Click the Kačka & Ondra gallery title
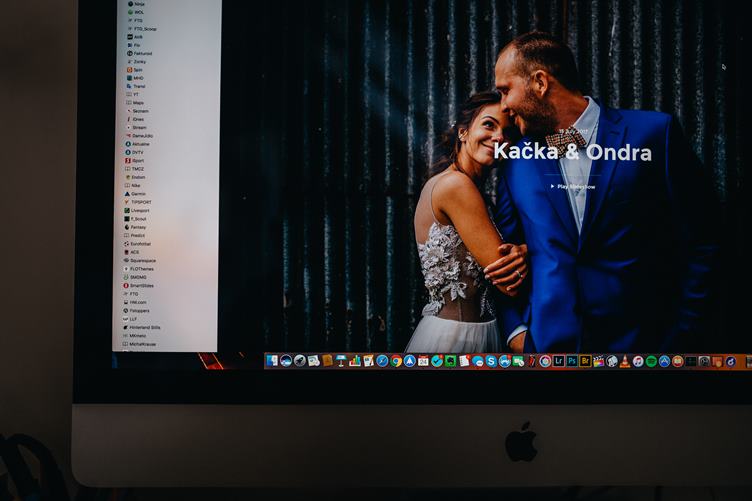Screen dimensions: 752x501 pos(572,152)
